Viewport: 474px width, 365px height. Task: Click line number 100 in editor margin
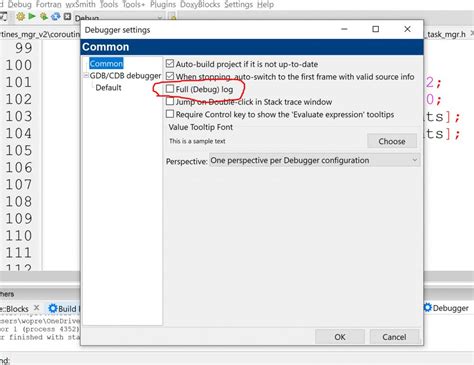coord(19,65)
